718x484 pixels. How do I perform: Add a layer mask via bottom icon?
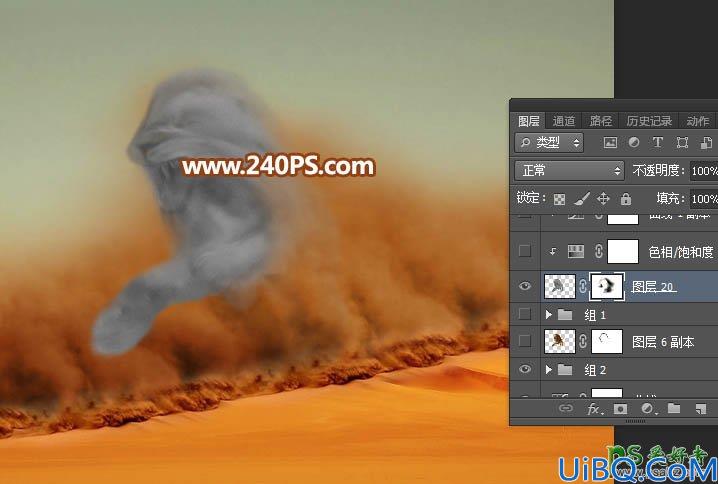(x=620, y=408)
